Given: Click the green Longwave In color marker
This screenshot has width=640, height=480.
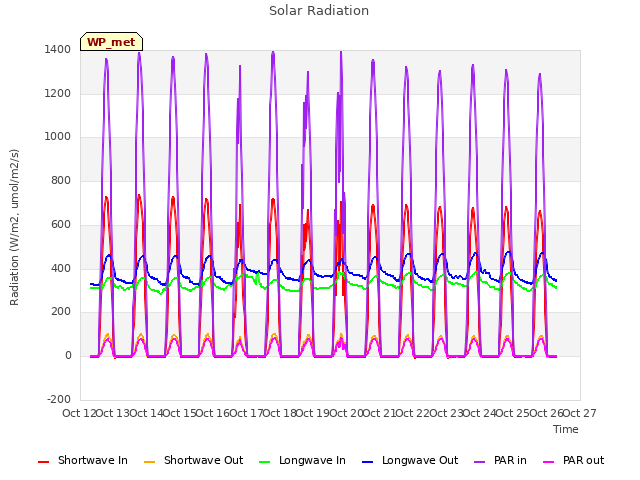Looking at the screenshot, I should point(264,462).
